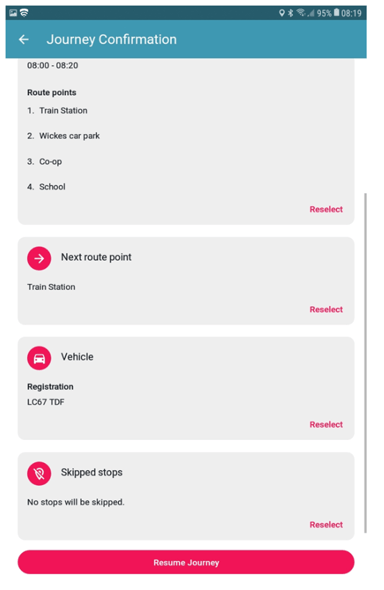The image size is (384, 590).
Task: Tap the Resume Journey button
Action: coord(186,562)
